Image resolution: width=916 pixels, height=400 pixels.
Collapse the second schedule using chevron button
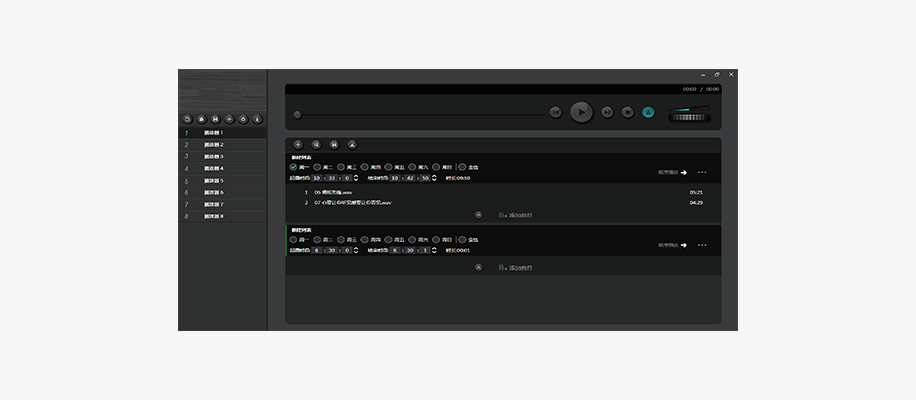[478, 267]
